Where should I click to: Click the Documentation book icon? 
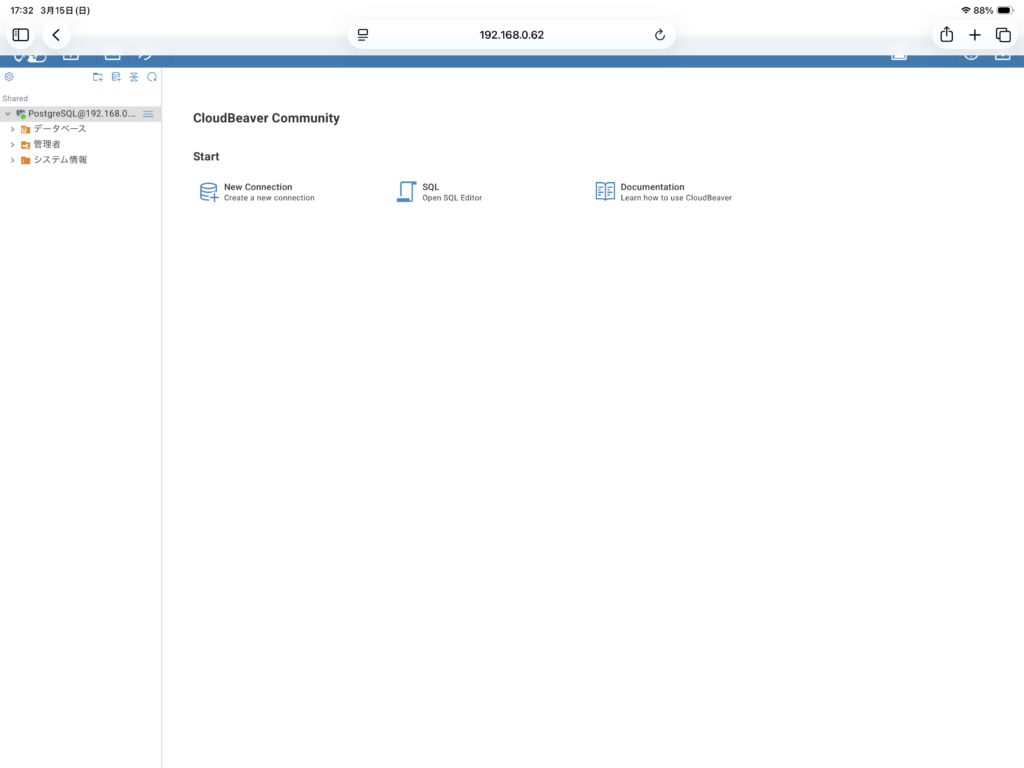(605, 191)
